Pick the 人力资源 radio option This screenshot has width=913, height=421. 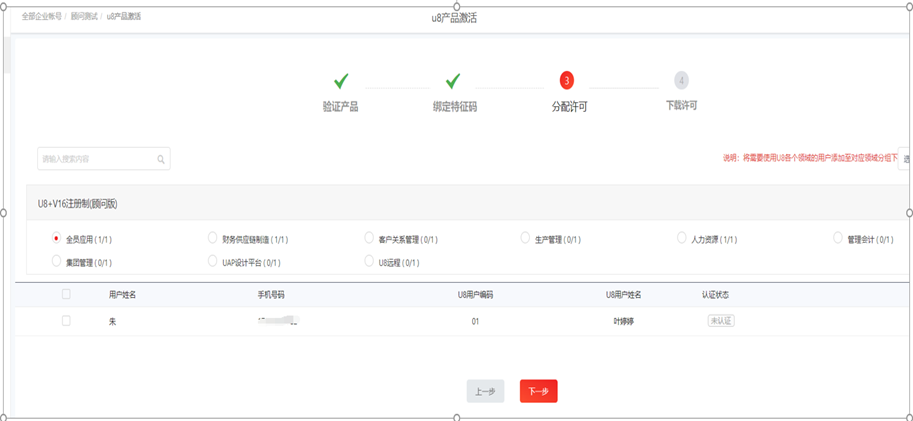(682, 238)
